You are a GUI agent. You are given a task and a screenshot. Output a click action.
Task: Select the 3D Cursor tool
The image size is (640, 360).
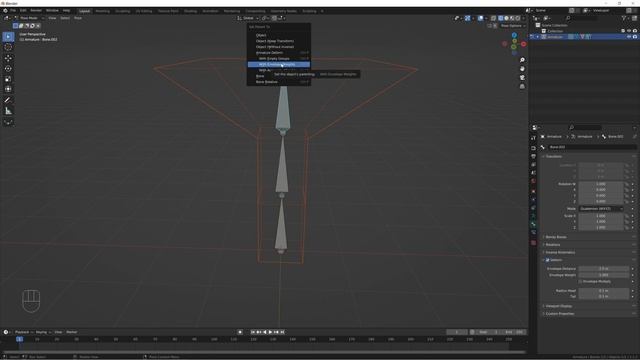pyautogui.click(x=8, y=47)
